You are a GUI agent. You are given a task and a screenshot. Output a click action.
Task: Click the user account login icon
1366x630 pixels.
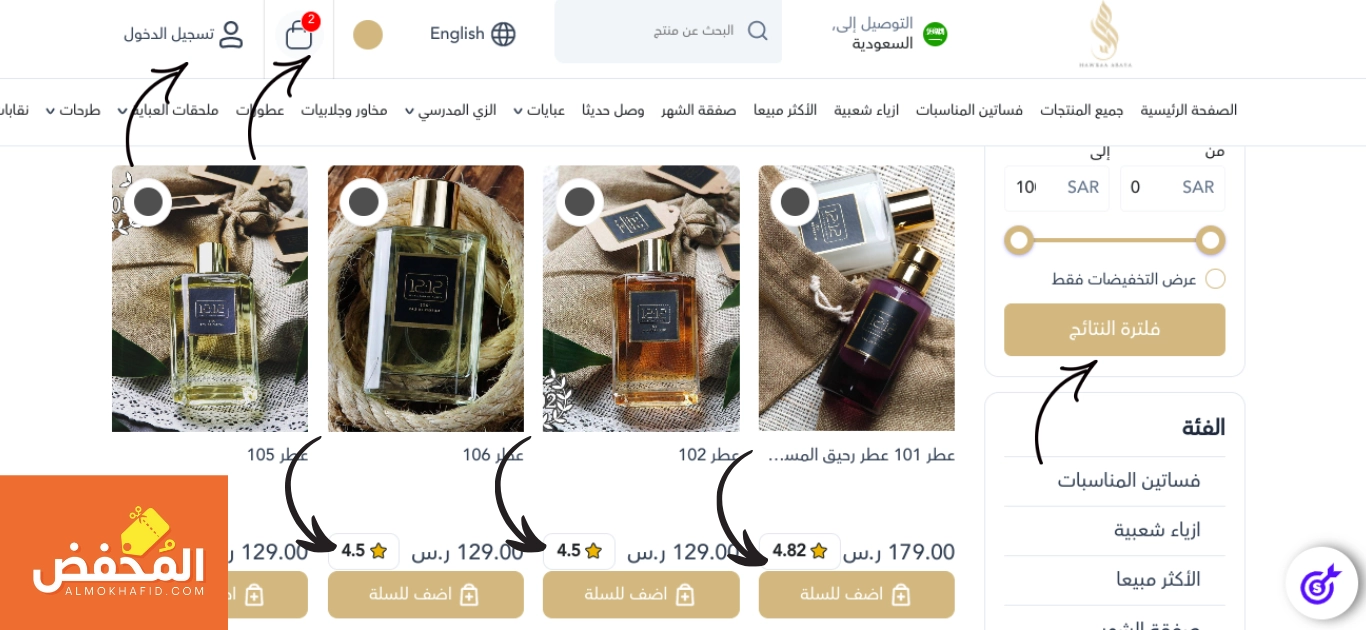click(231, 34)
